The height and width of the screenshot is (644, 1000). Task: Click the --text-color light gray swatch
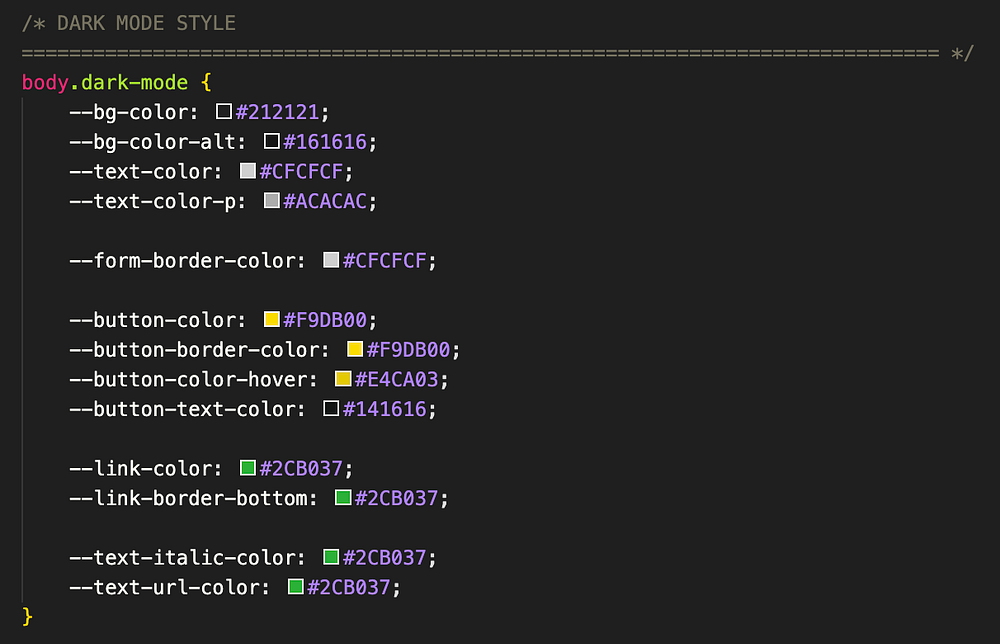248,171
